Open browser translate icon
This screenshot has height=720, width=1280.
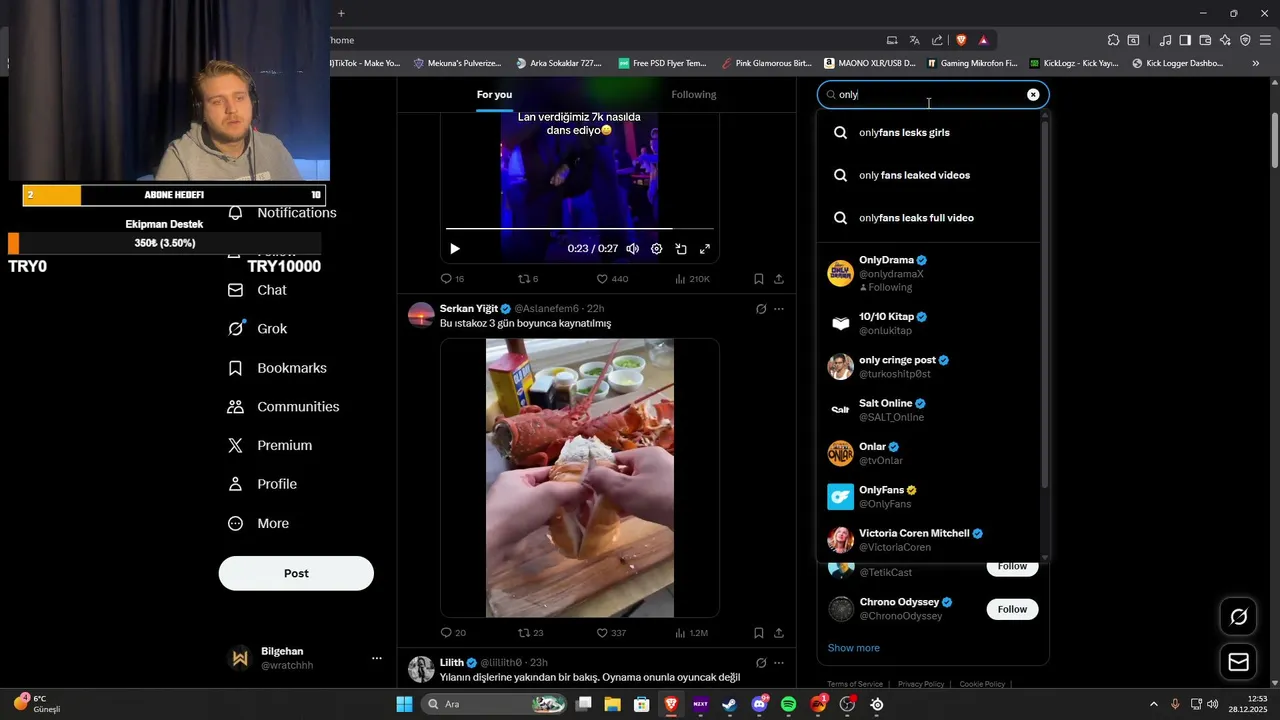(914, 40)
